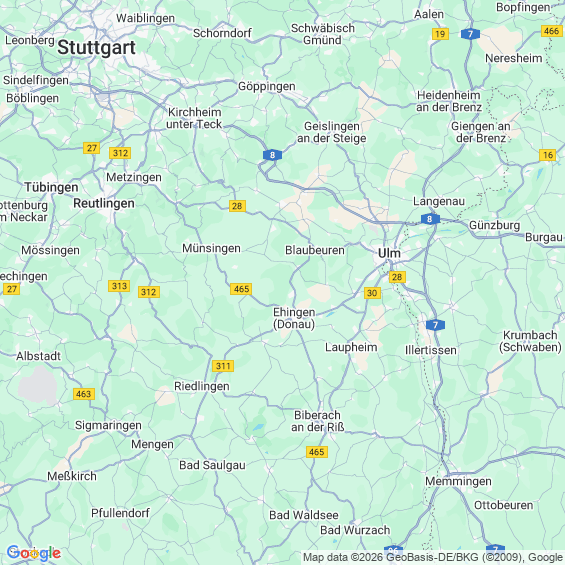Select the Stuttgart city label

coord(96,47)
